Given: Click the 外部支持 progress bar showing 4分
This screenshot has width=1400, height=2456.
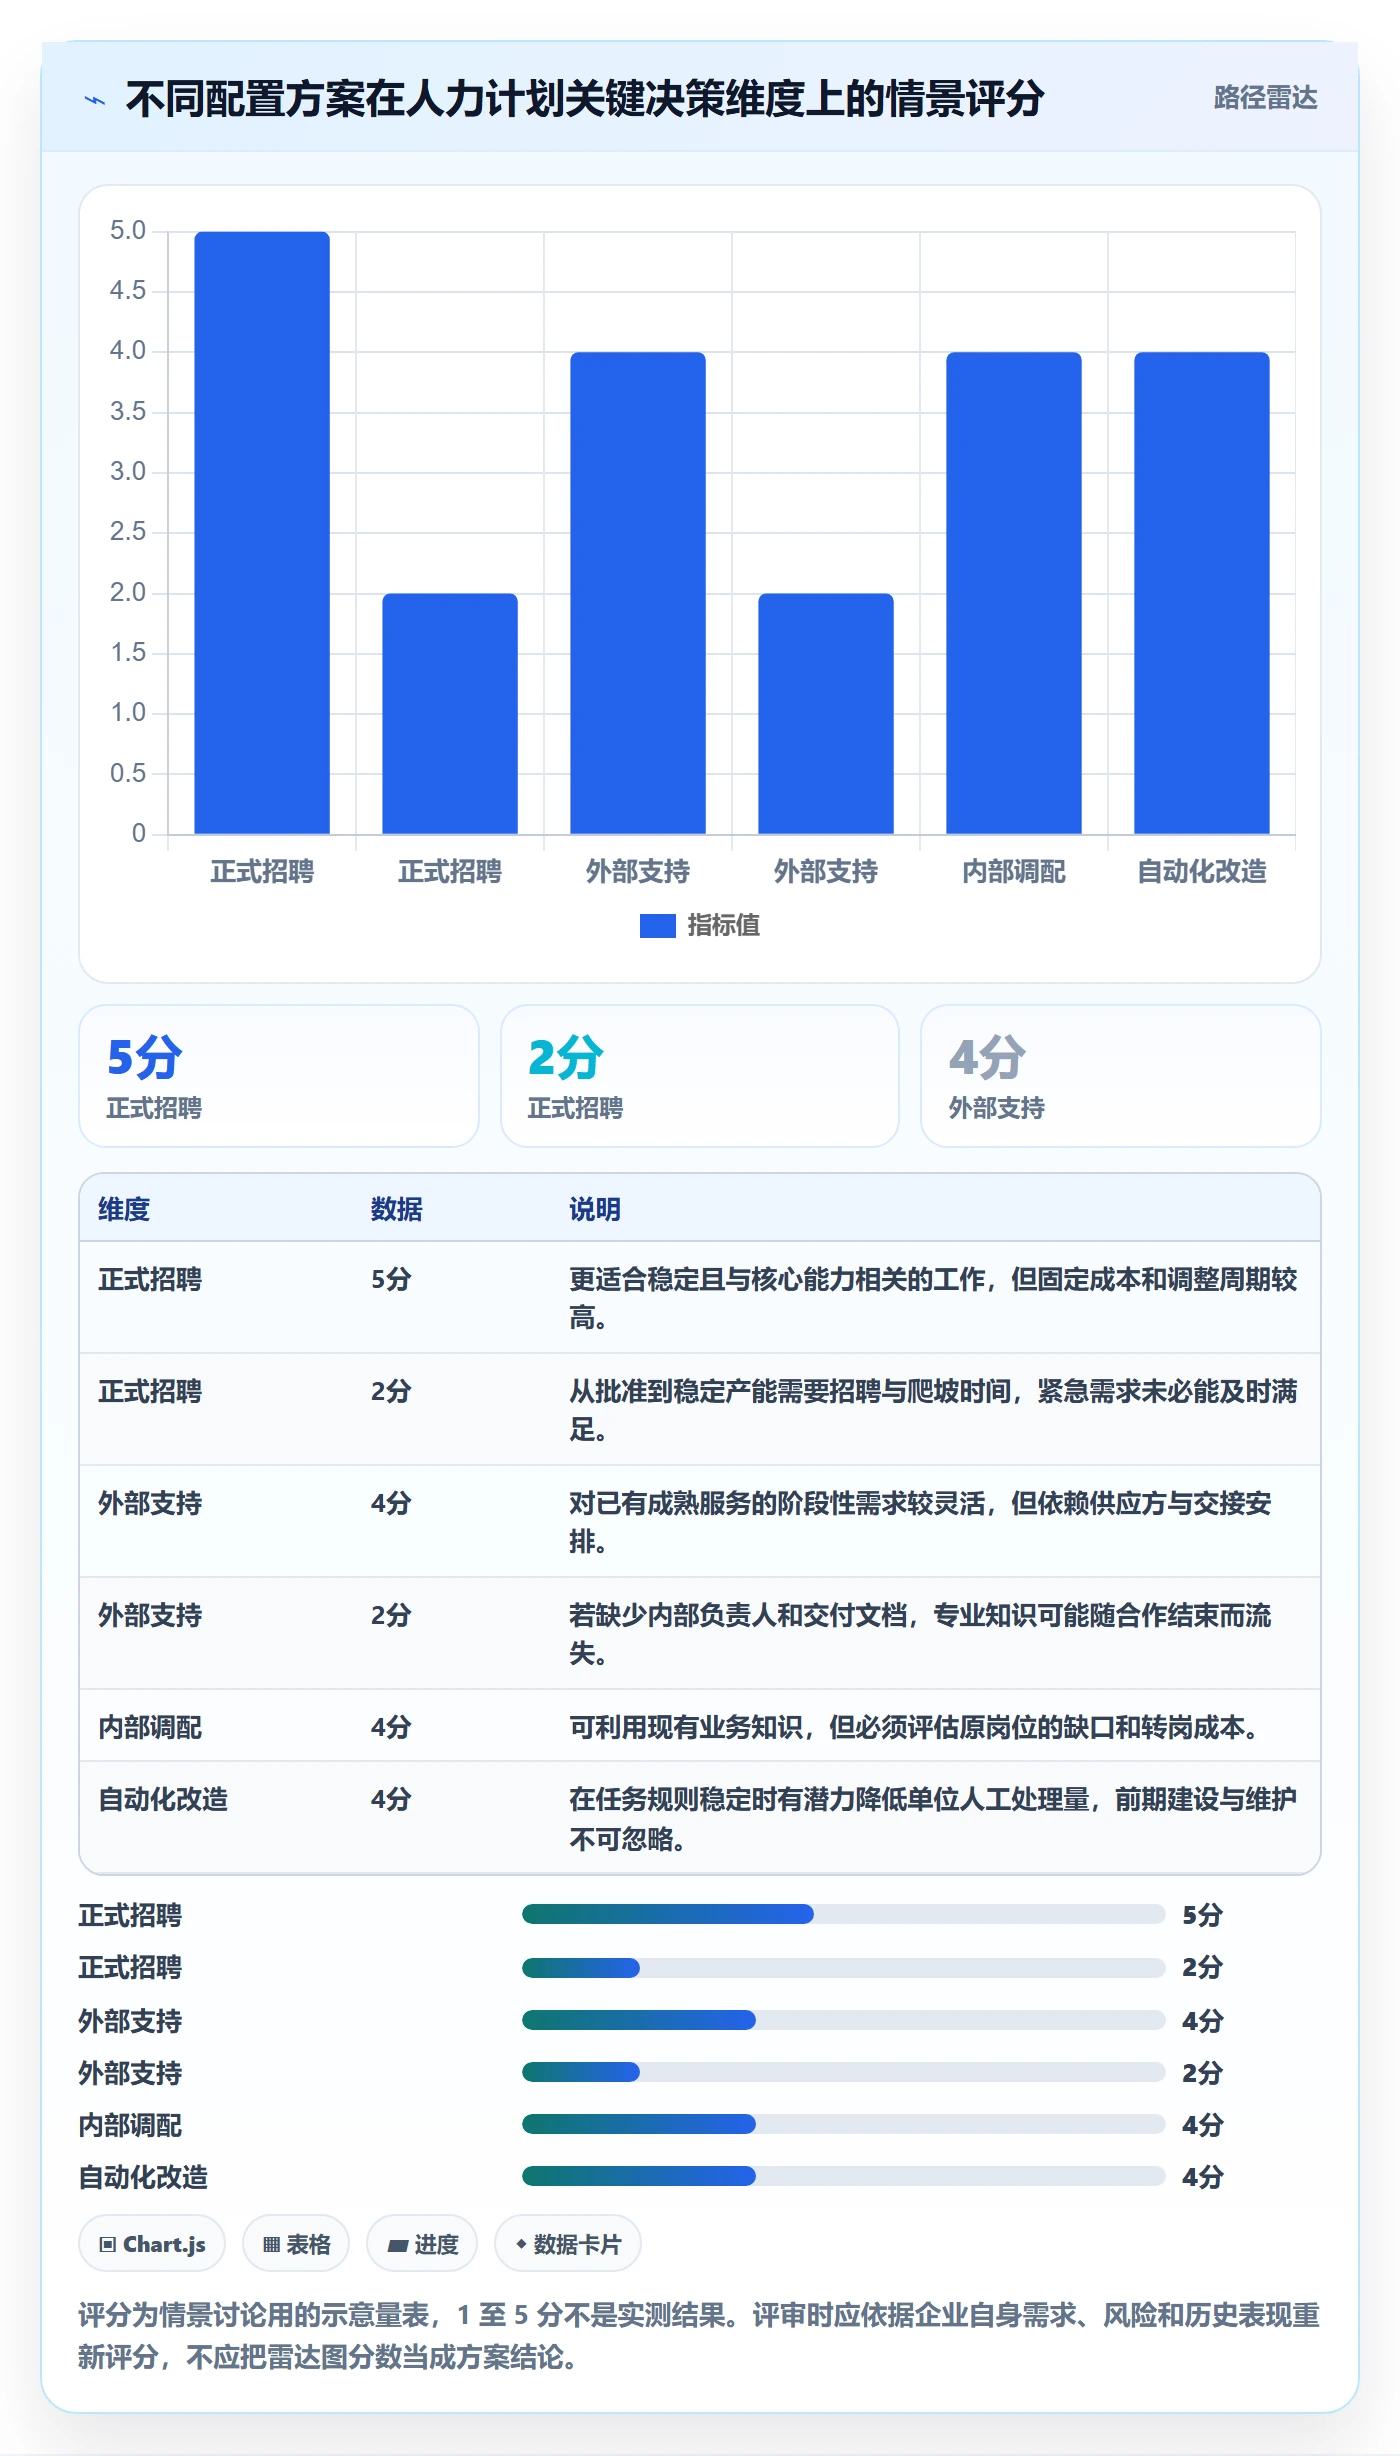Looking at the screenshot, I should pos(843,2020).
